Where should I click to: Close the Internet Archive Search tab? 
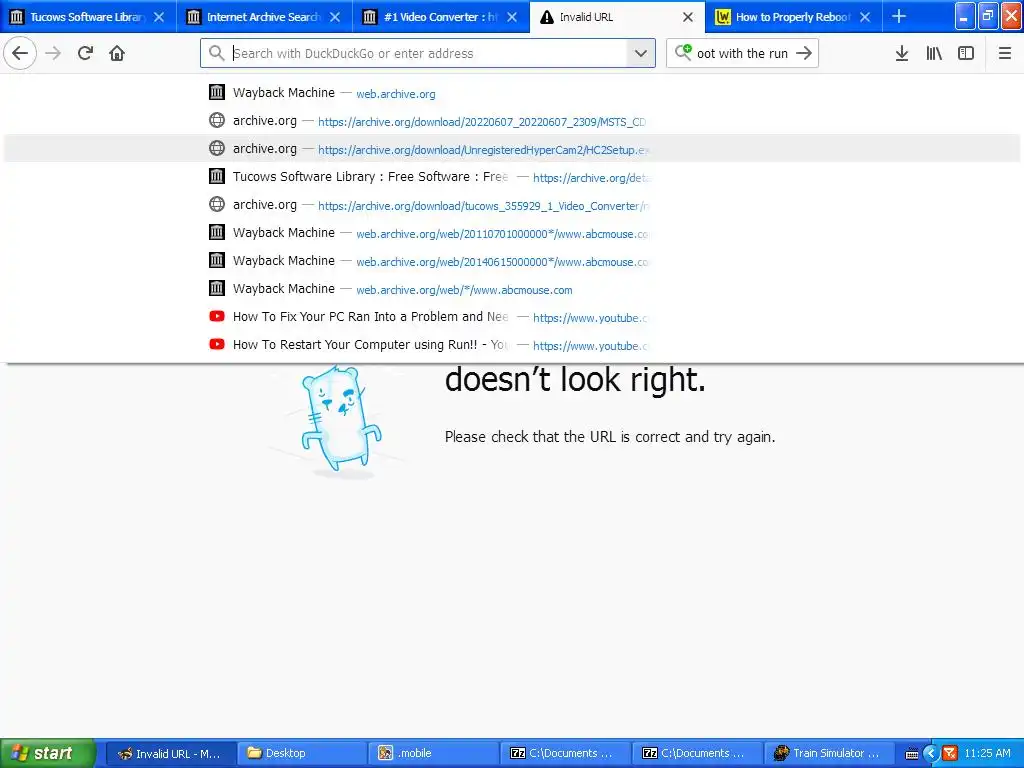click(x=335, y=17)
